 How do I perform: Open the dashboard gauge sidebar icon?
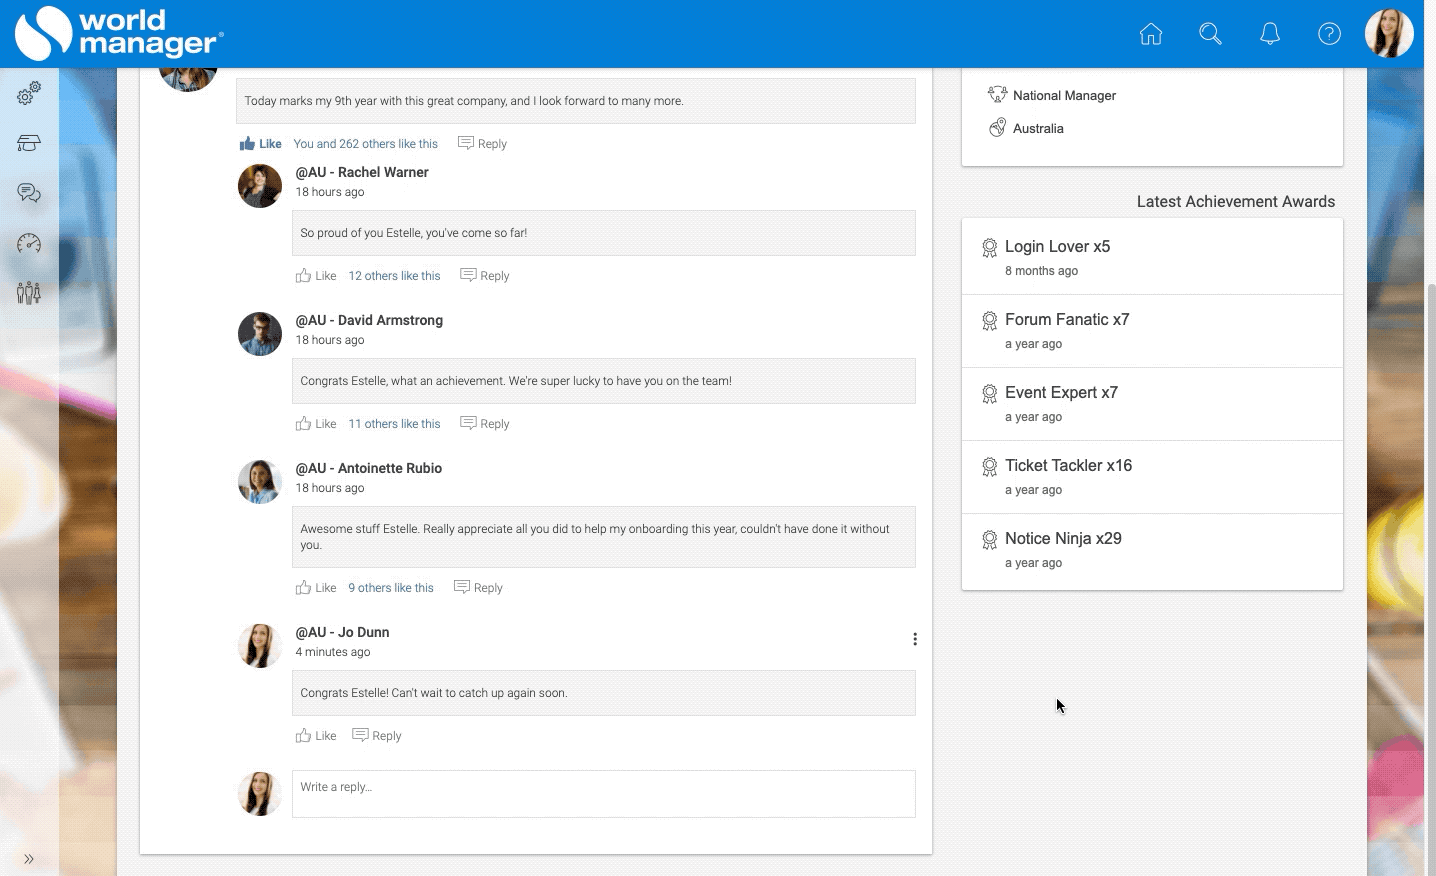[29, 243]
